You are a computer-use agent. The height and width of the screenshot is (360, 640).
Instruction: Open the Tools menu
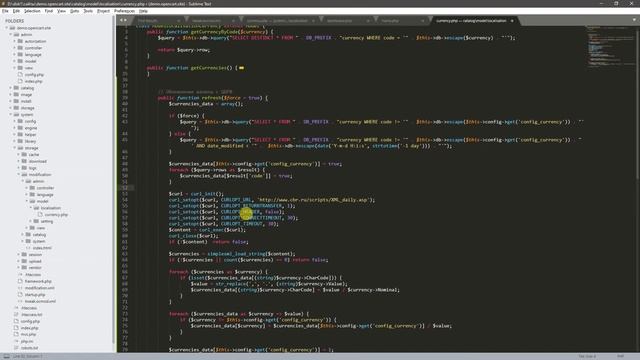(x=88, y=11)
